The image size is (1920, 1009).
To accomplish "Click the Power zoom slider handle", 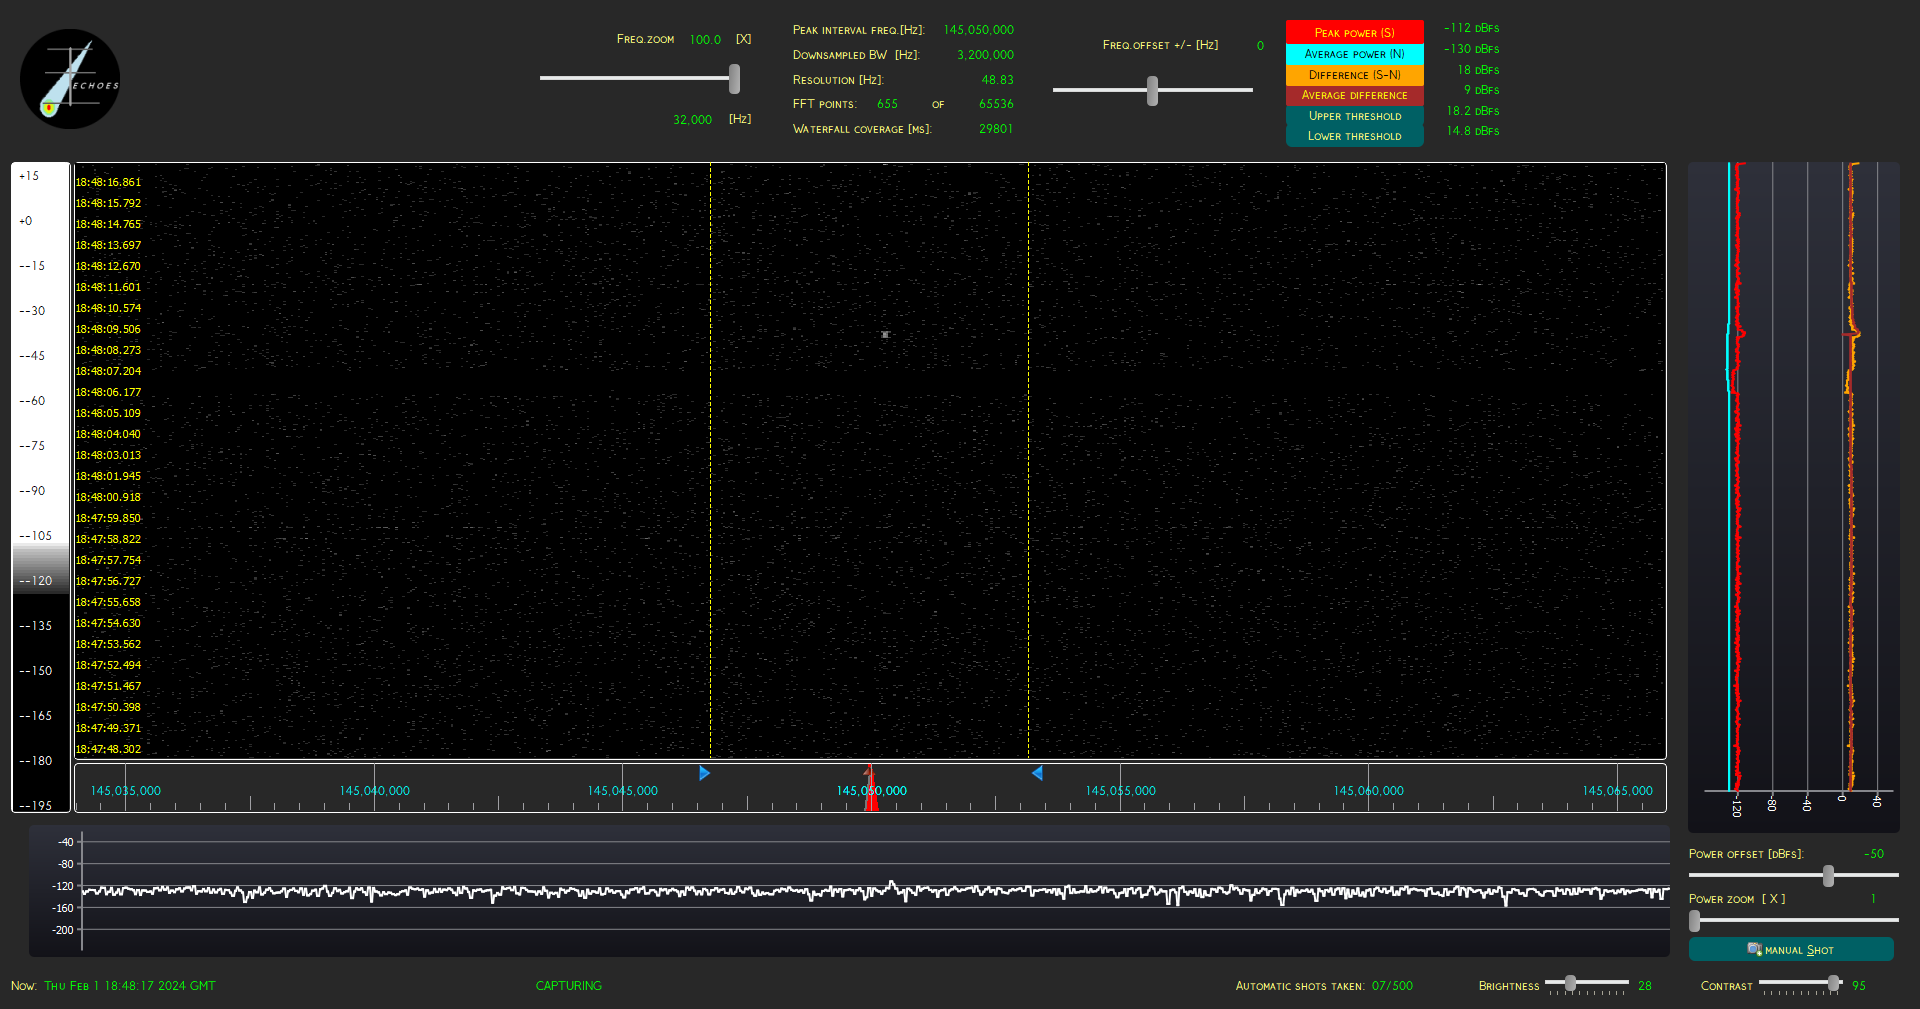I will 1695,920.
